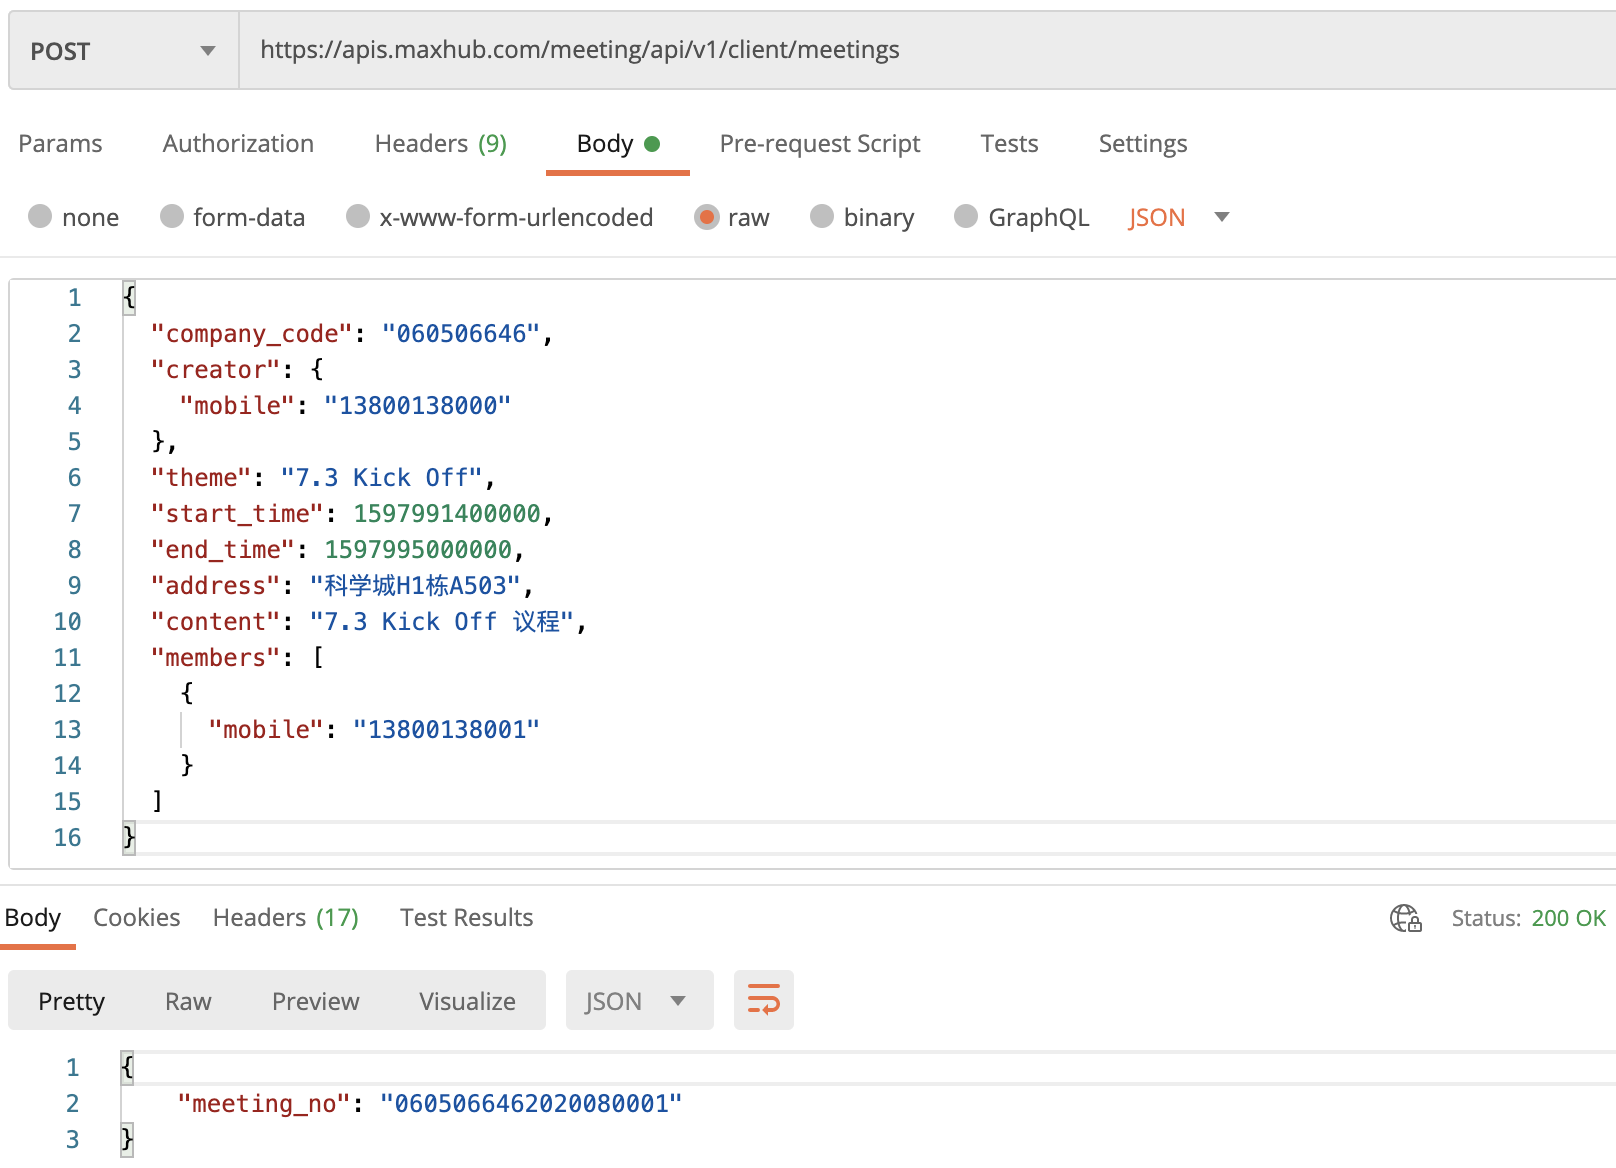Choose GraphQL as body type
1616x1168 pixels.
[966, 217]
